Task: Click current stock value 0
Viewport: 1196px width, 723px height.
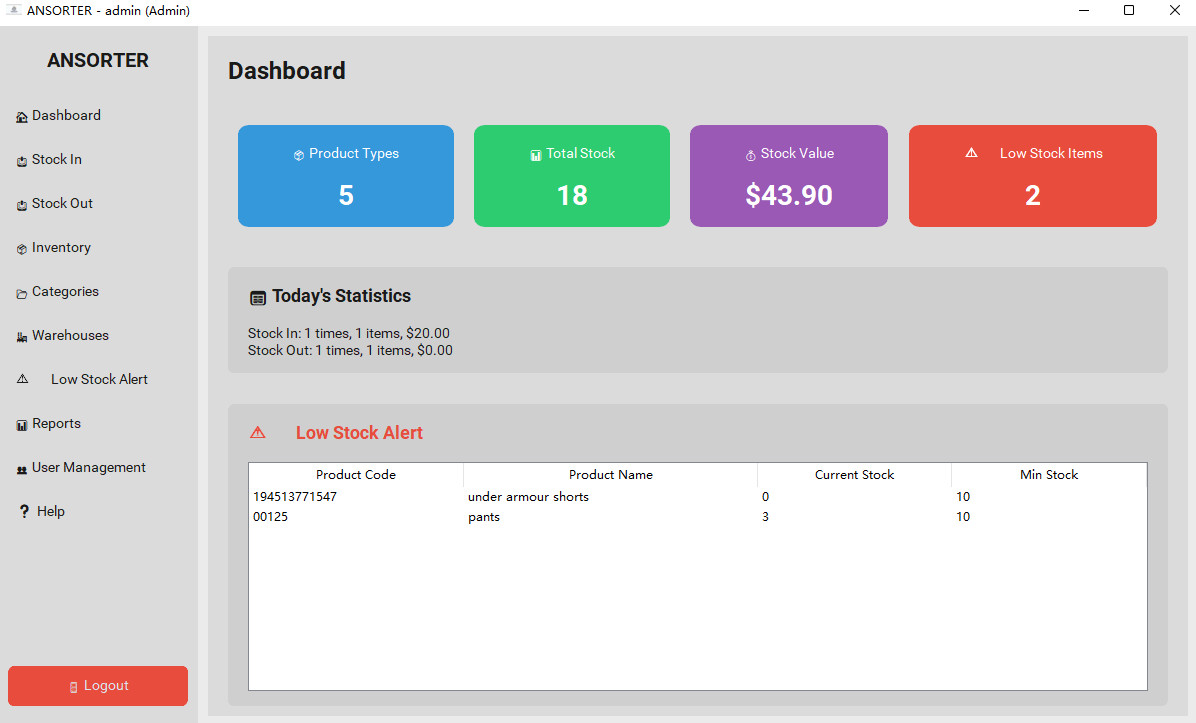Action: [766, 496]
